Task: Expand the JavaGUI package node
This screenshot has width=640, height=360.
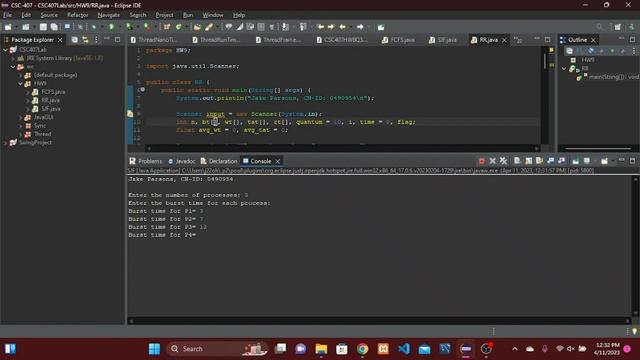Action: pos(20,117)
